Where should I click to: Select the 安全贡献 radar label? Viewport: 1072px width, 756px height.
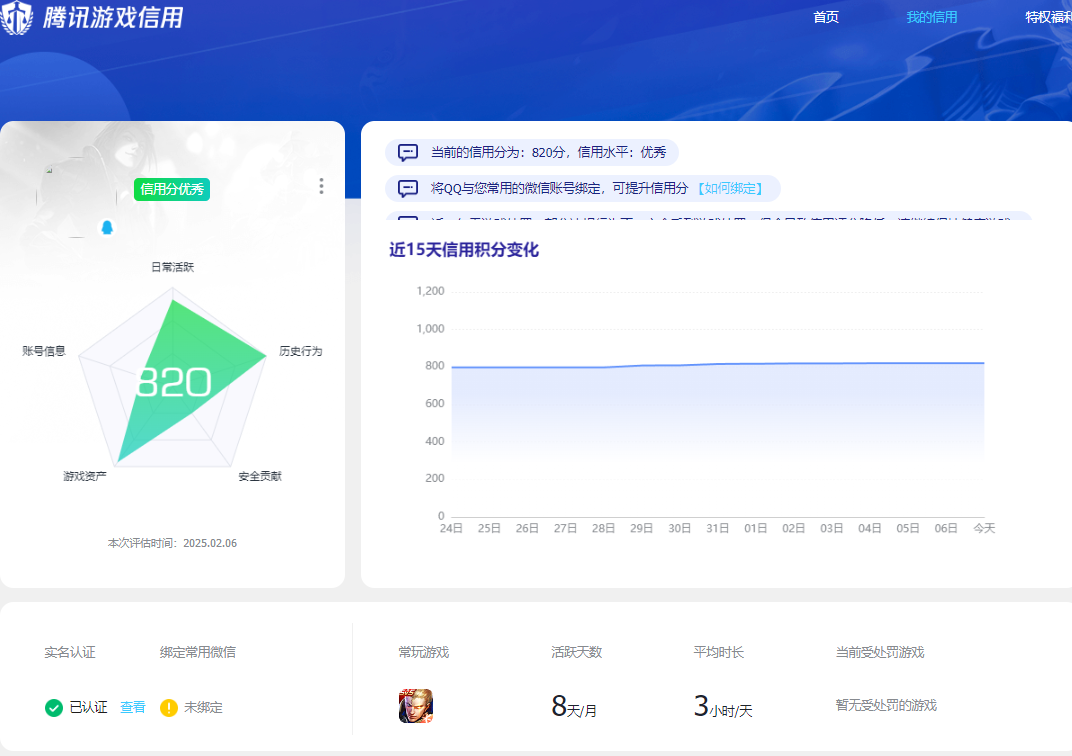click(x=260, y=476)
